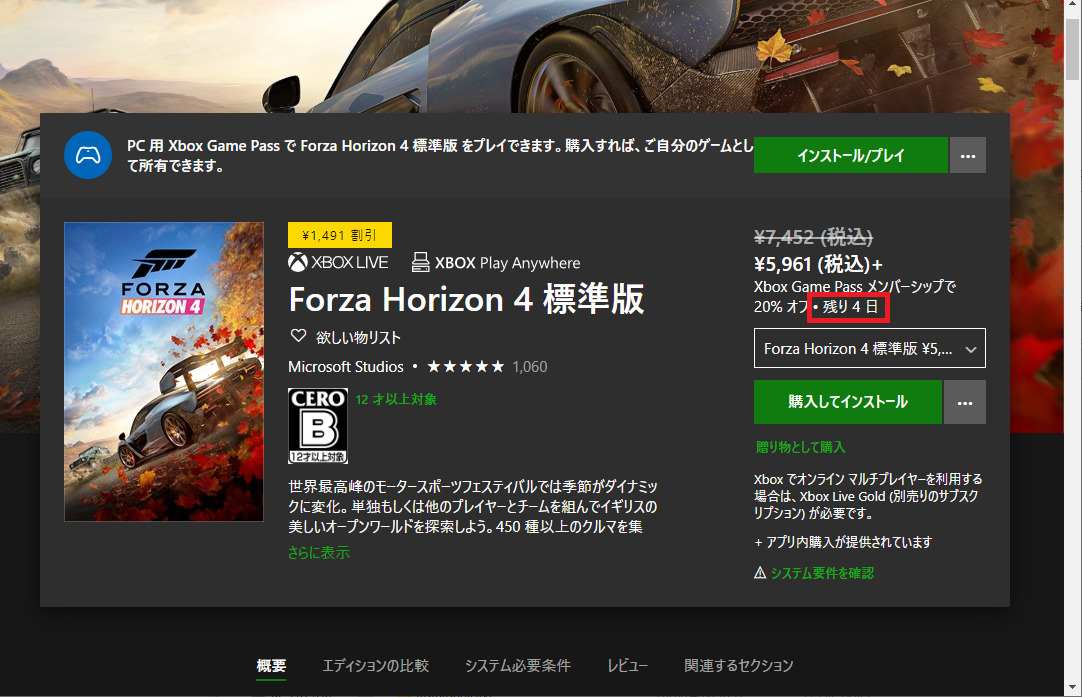Switch to エディションの比較 tab
This screenshot has width=1082, height=697.
375,665
